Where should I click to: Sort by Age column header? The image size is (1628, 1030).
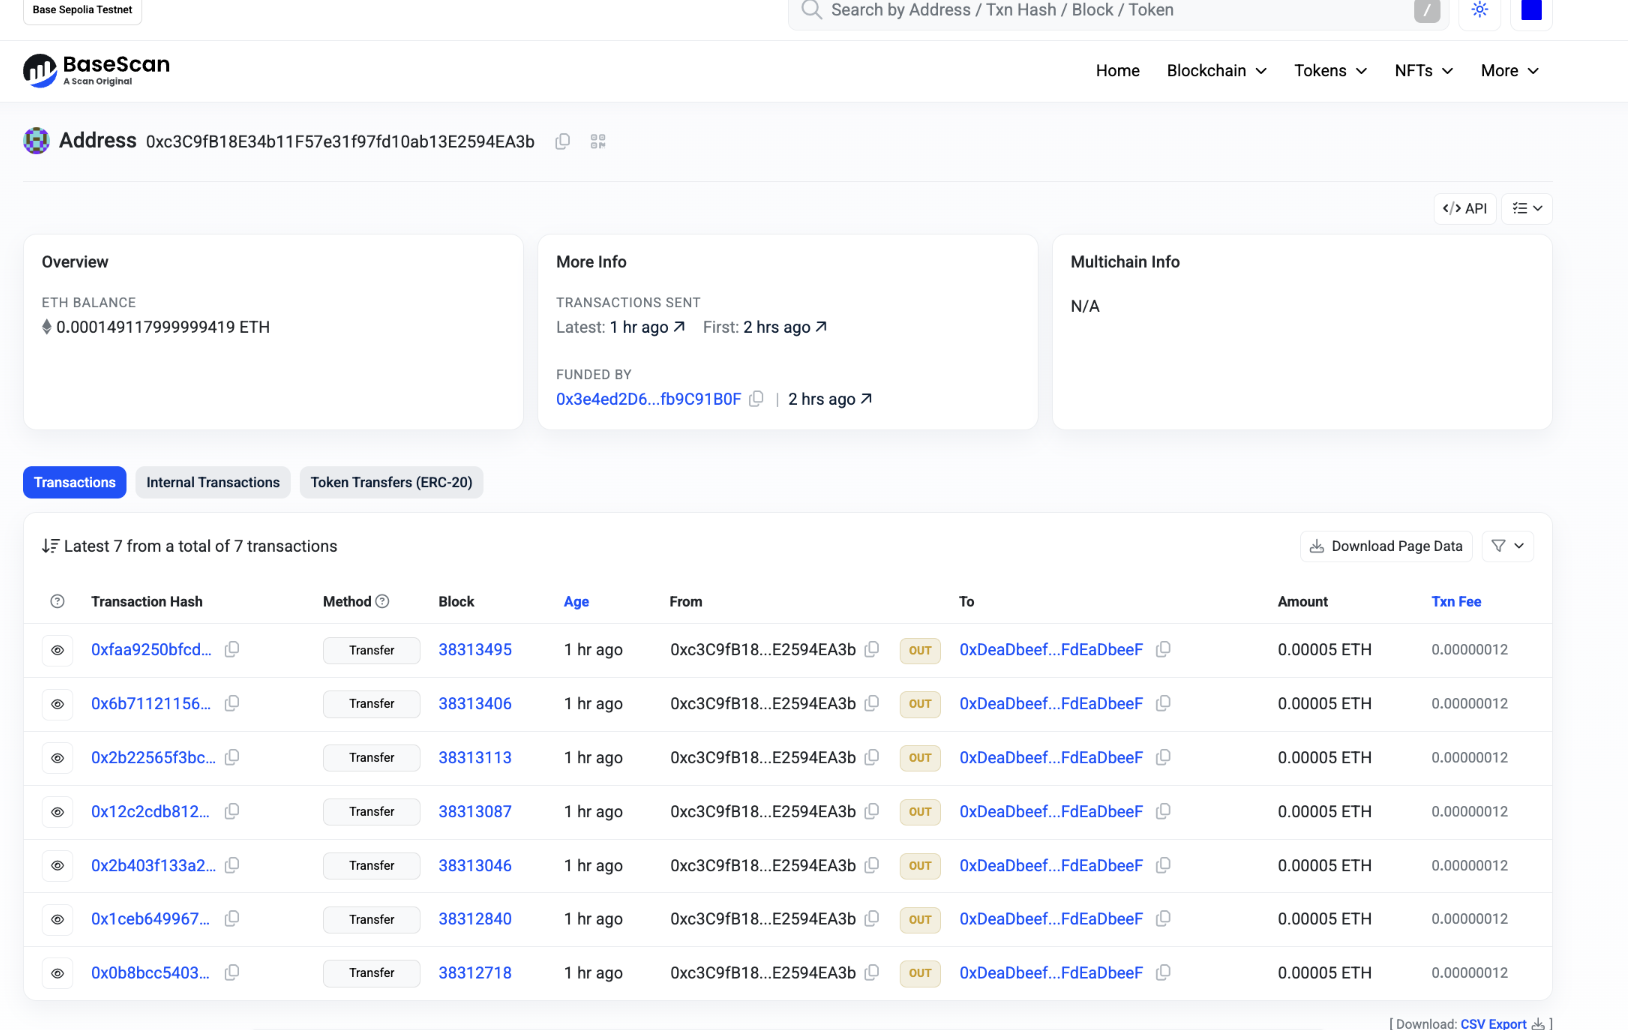click(577, 601)
